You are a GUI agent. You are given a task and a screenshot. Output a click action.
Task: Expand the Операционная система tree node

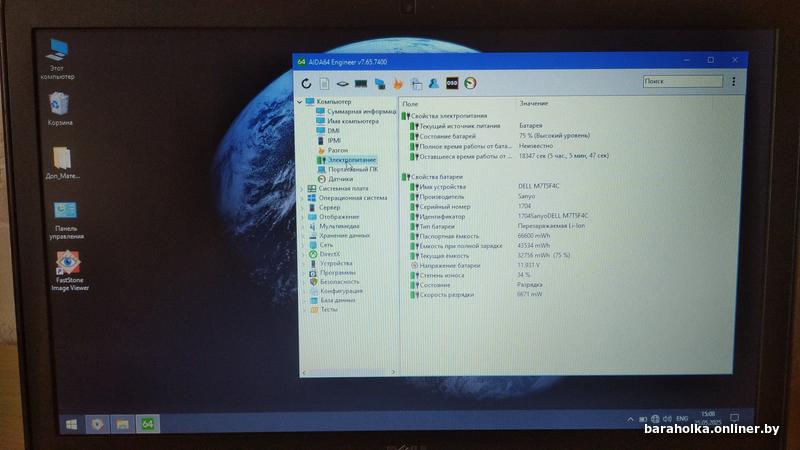(303, 198)
